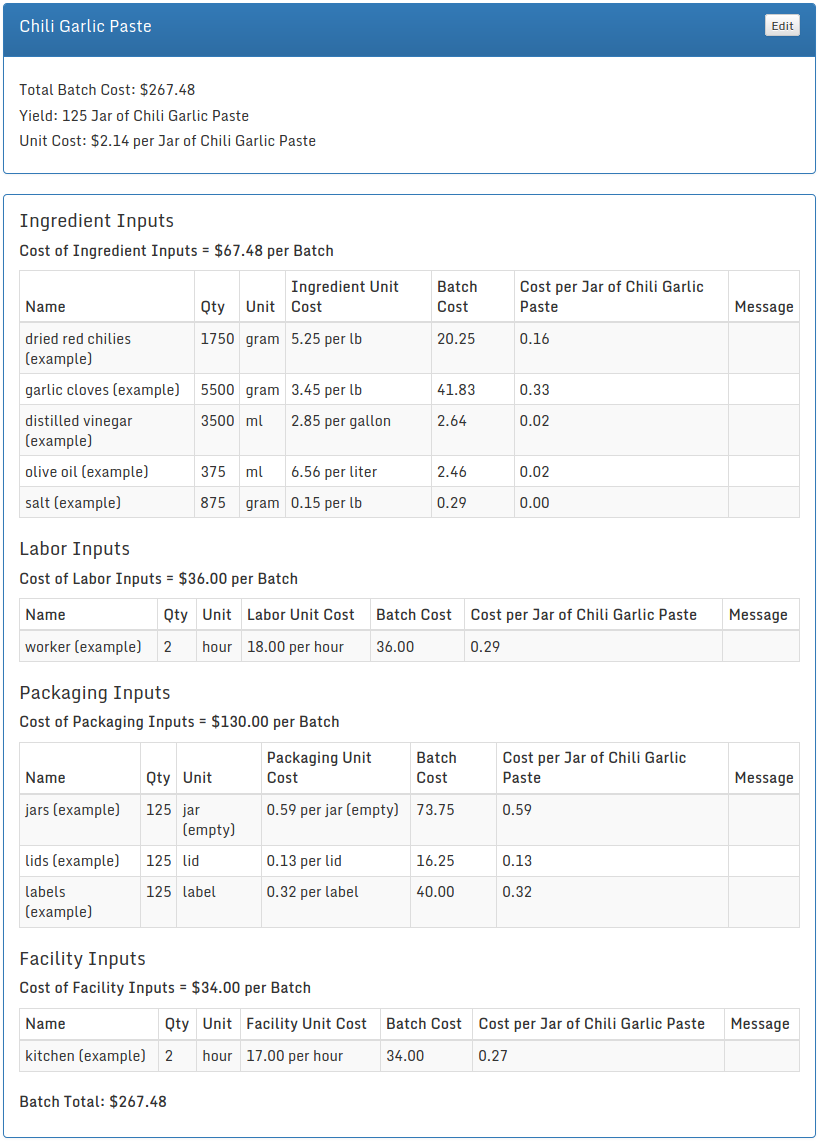Select the lids packaging row name
This screenshot has width=819, height=1141.
tap(72, 861)
